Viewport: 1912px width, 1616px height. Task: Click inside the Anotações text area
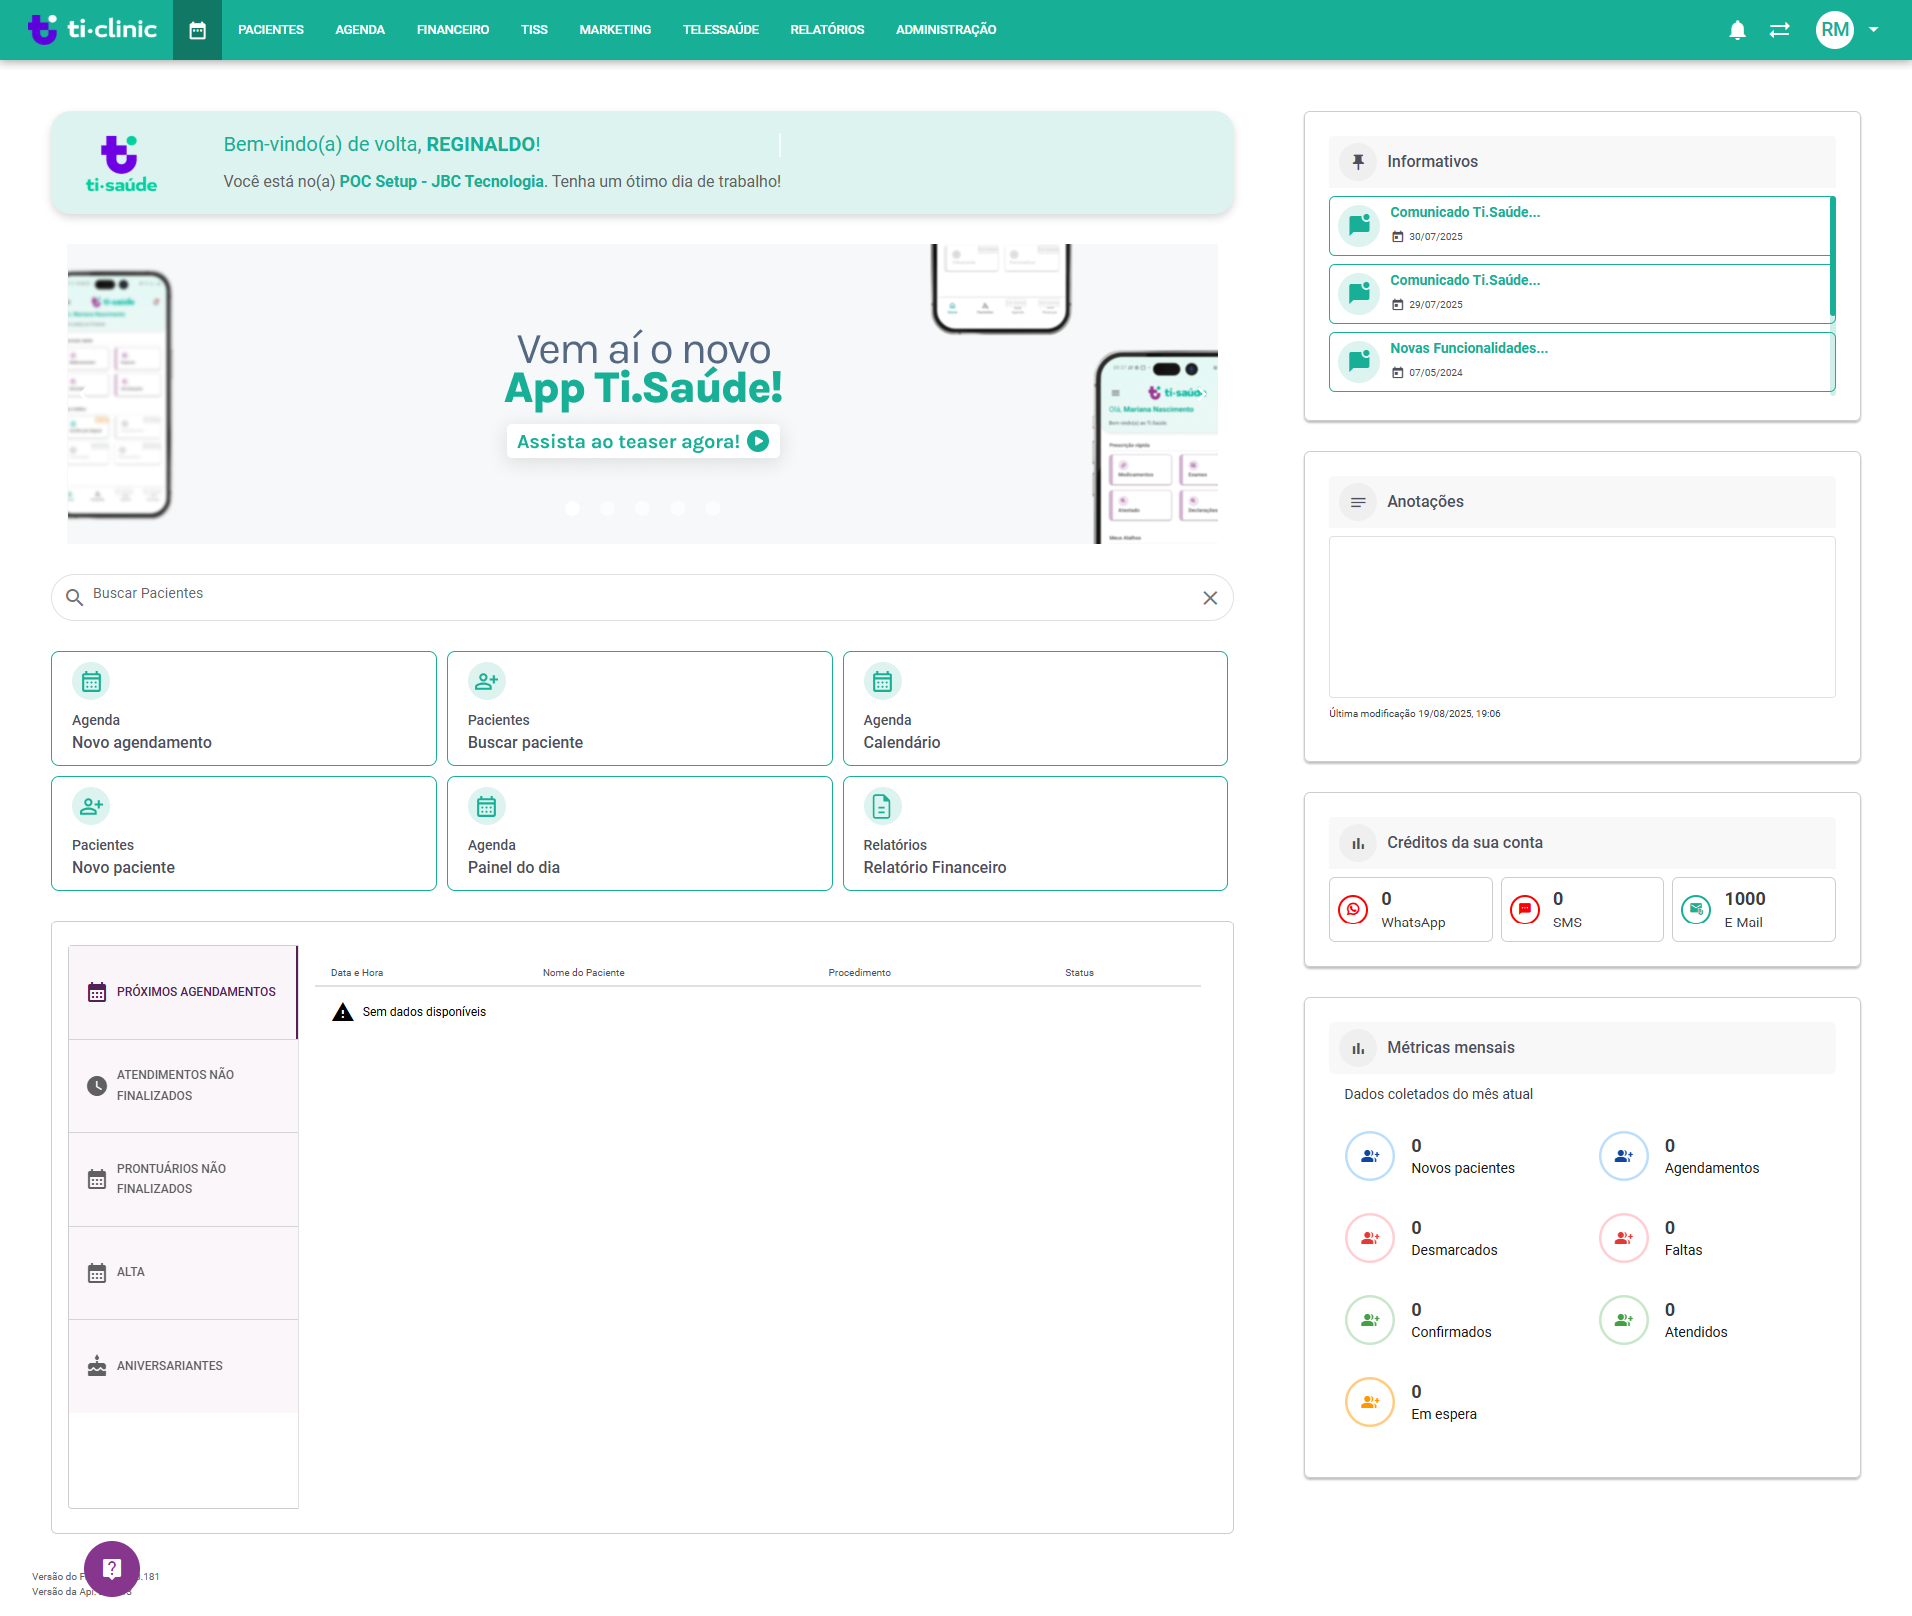coord(1582,617)
